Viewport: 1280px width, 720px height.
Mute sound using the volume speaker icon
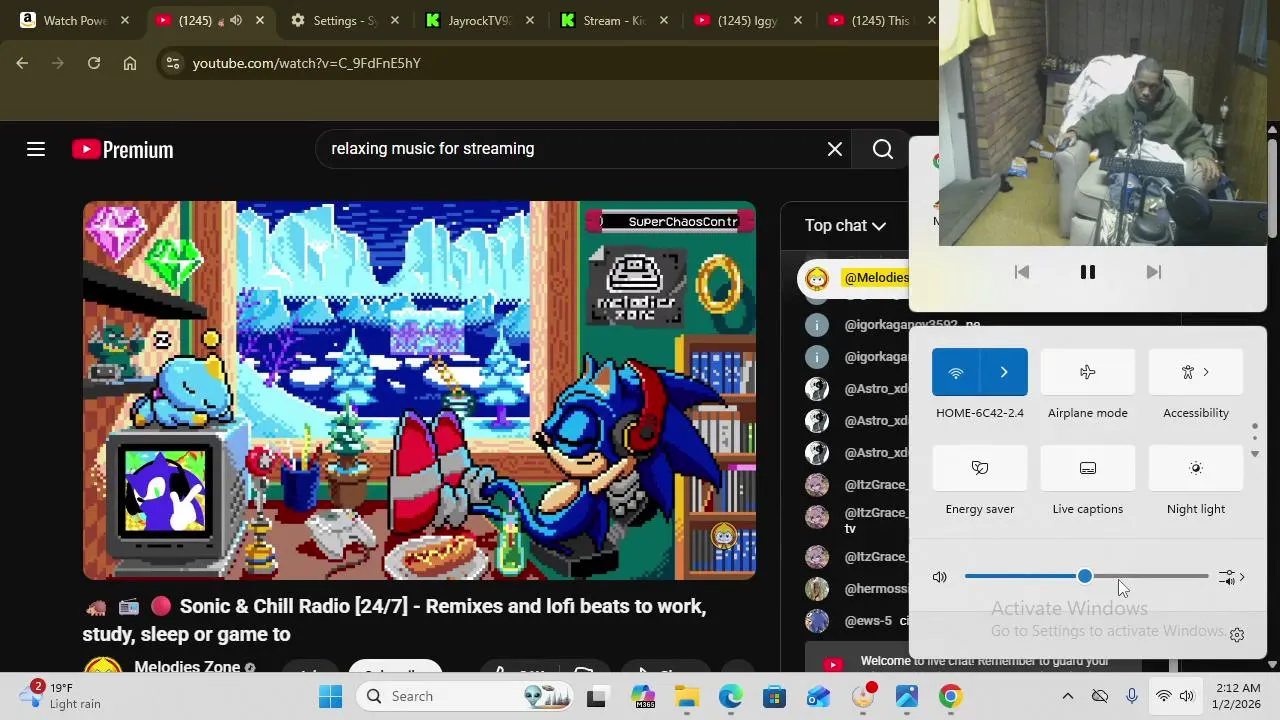[x=940, y=577]
